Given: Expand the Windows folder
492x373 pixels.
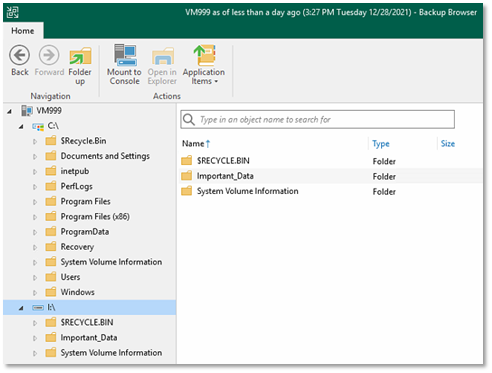Looking at the screenshot, I should (x=35, y=293).
